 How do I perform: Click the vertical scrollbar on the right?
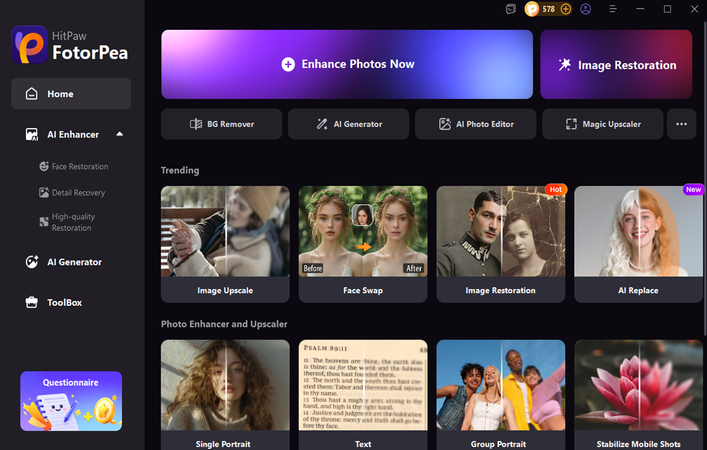705,178
